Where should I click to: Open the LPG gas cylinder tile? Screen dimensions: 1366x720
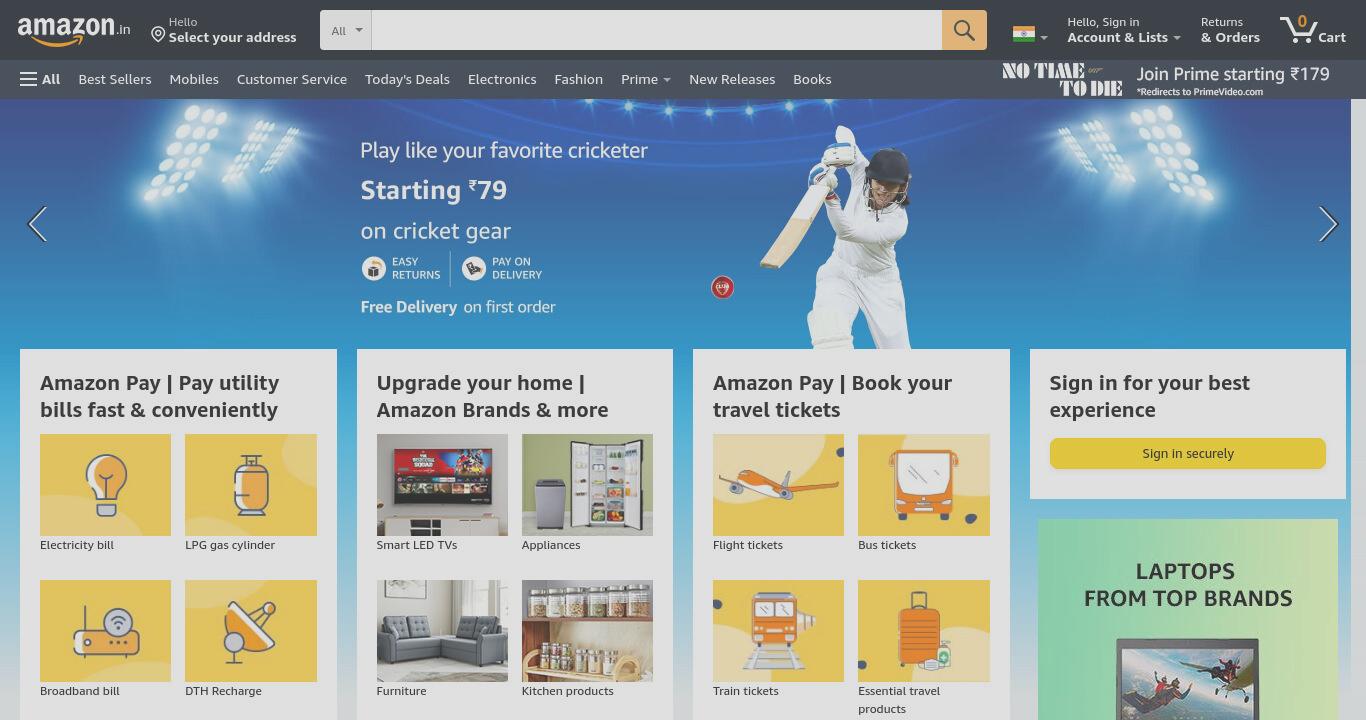click(x=251, y=485)
